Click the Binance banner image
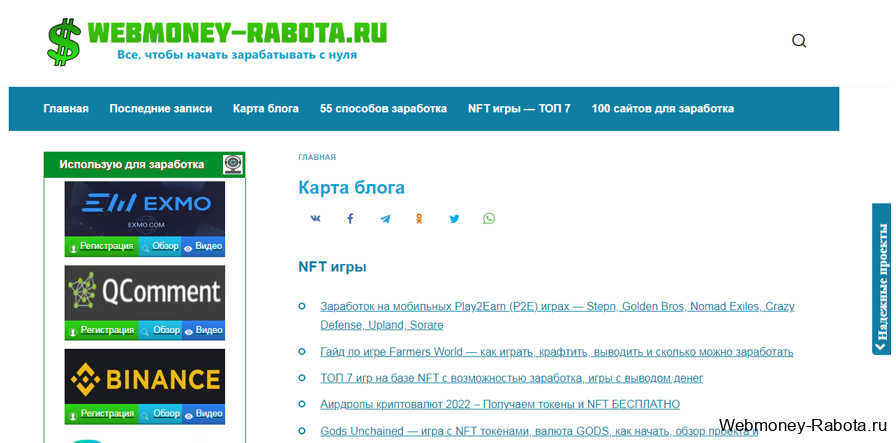The image size is (896, 443). point(145,376)
